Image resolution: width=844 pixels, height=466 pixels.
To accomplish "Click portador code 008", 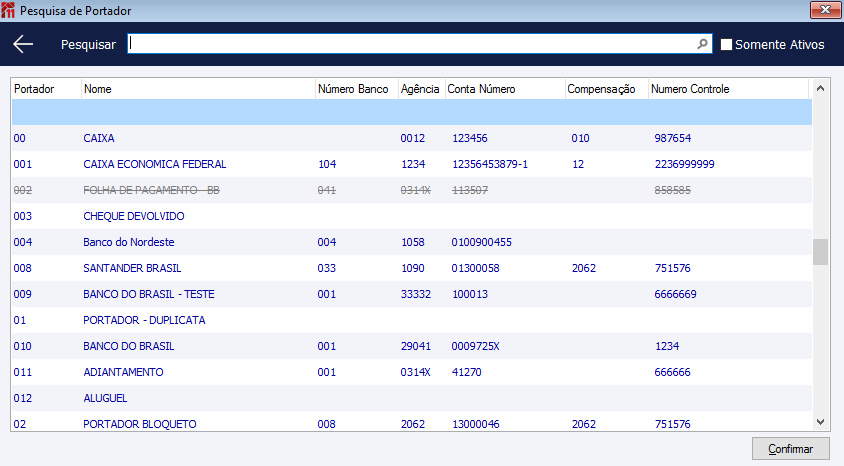I will (23, 268).
